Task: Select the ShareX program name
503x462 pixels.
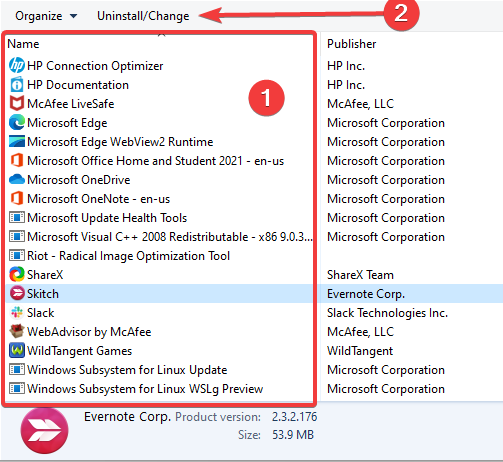Action: tap(45, 275)
